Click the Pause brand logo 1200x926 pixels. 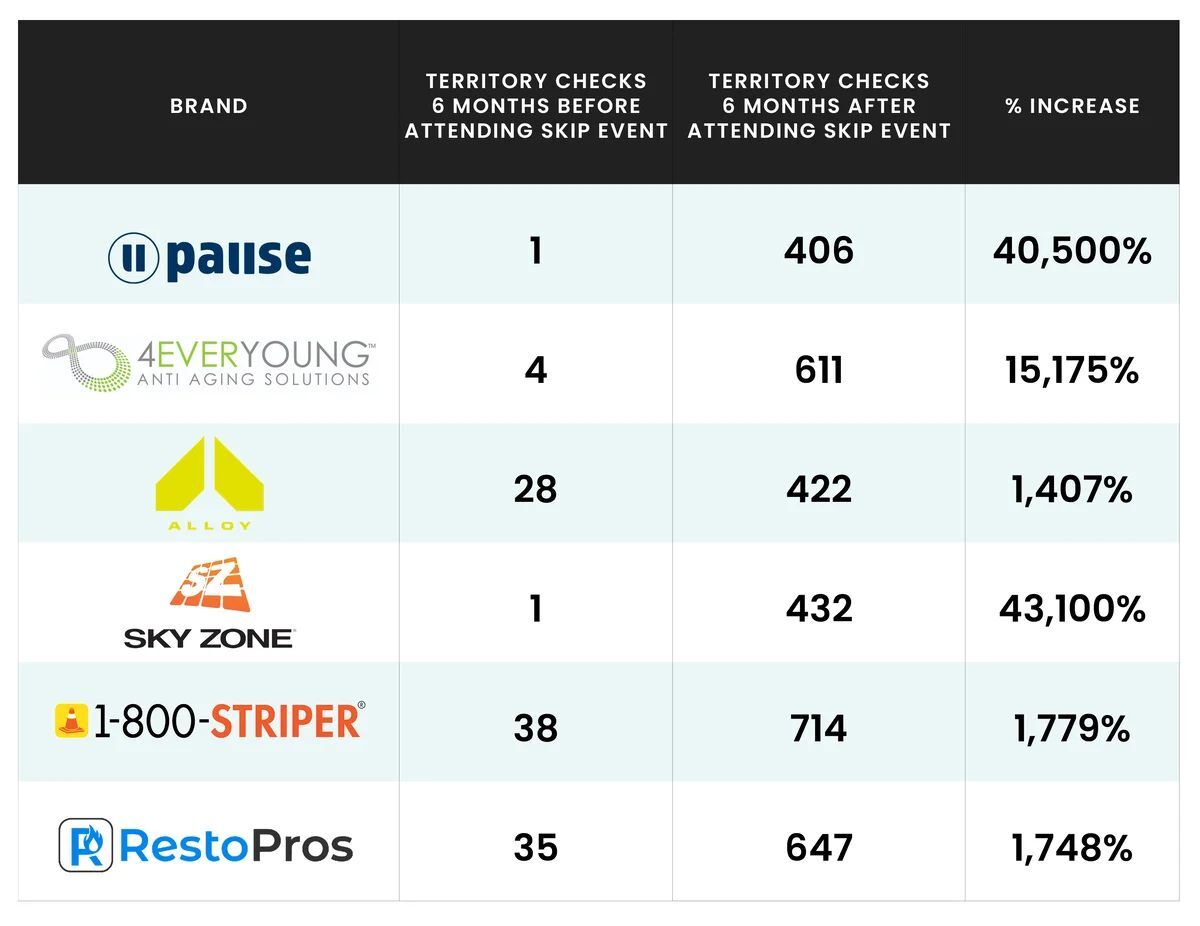[209, 257]
